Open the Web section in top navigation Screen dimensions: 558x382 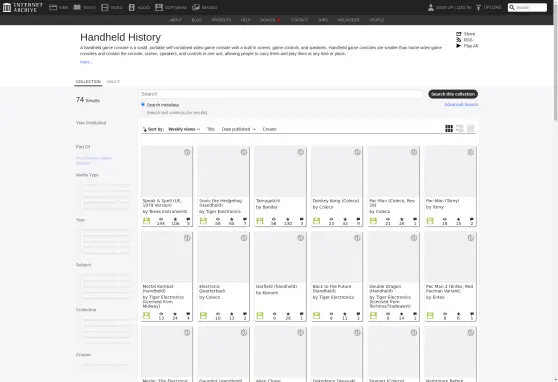point(58,7)
